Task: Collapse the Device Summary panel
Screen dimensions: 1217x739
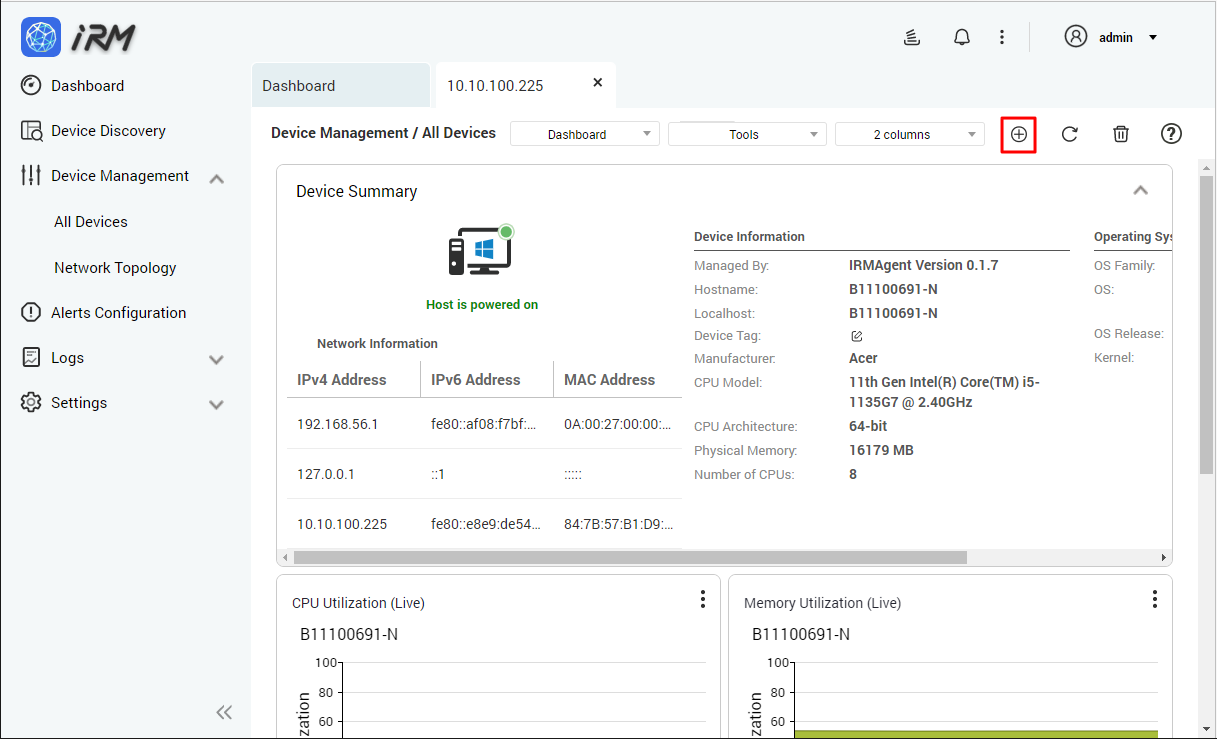Action: click(1140, 189)
